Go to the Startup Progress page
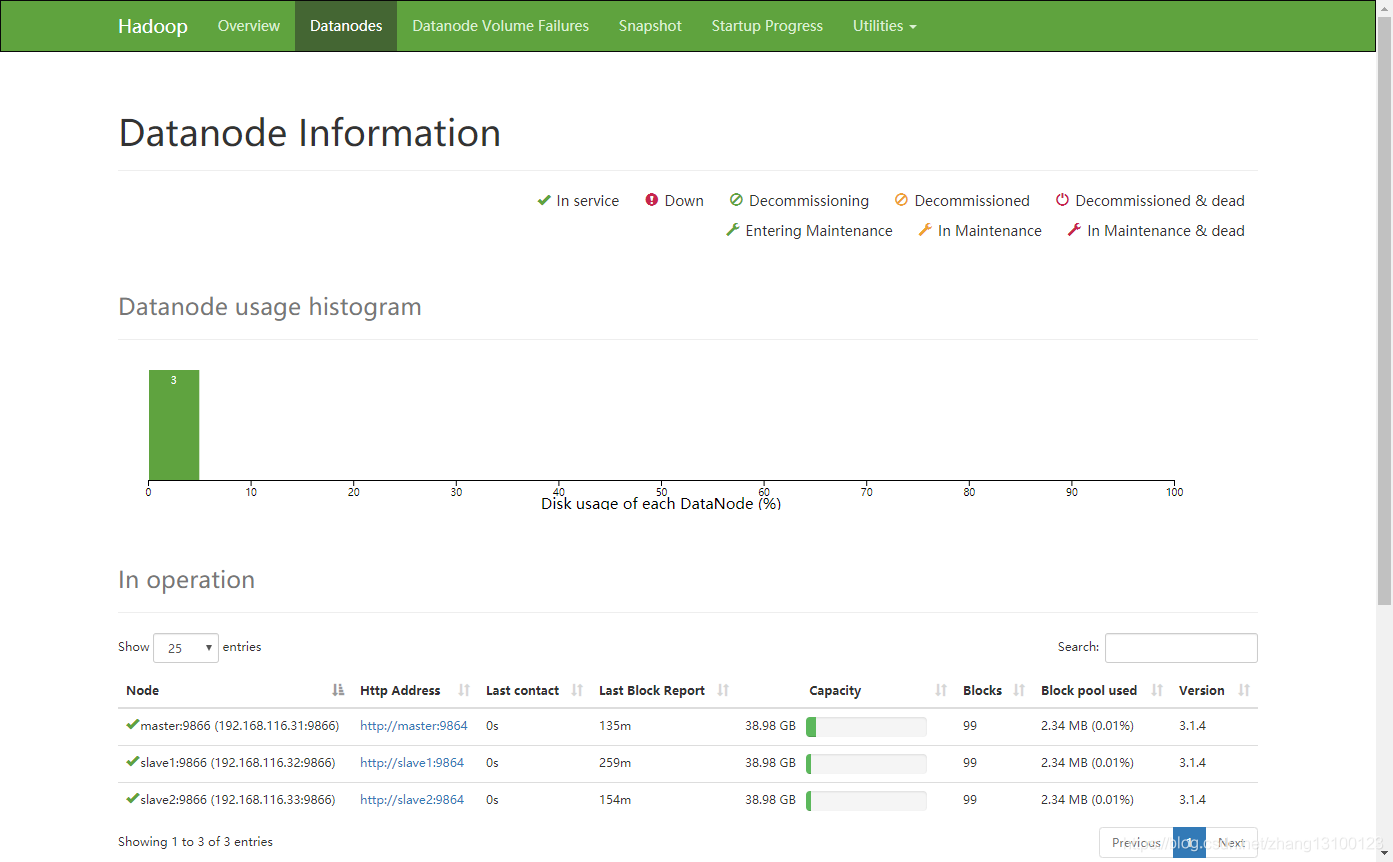The image size is (1393, 862). 767,25
